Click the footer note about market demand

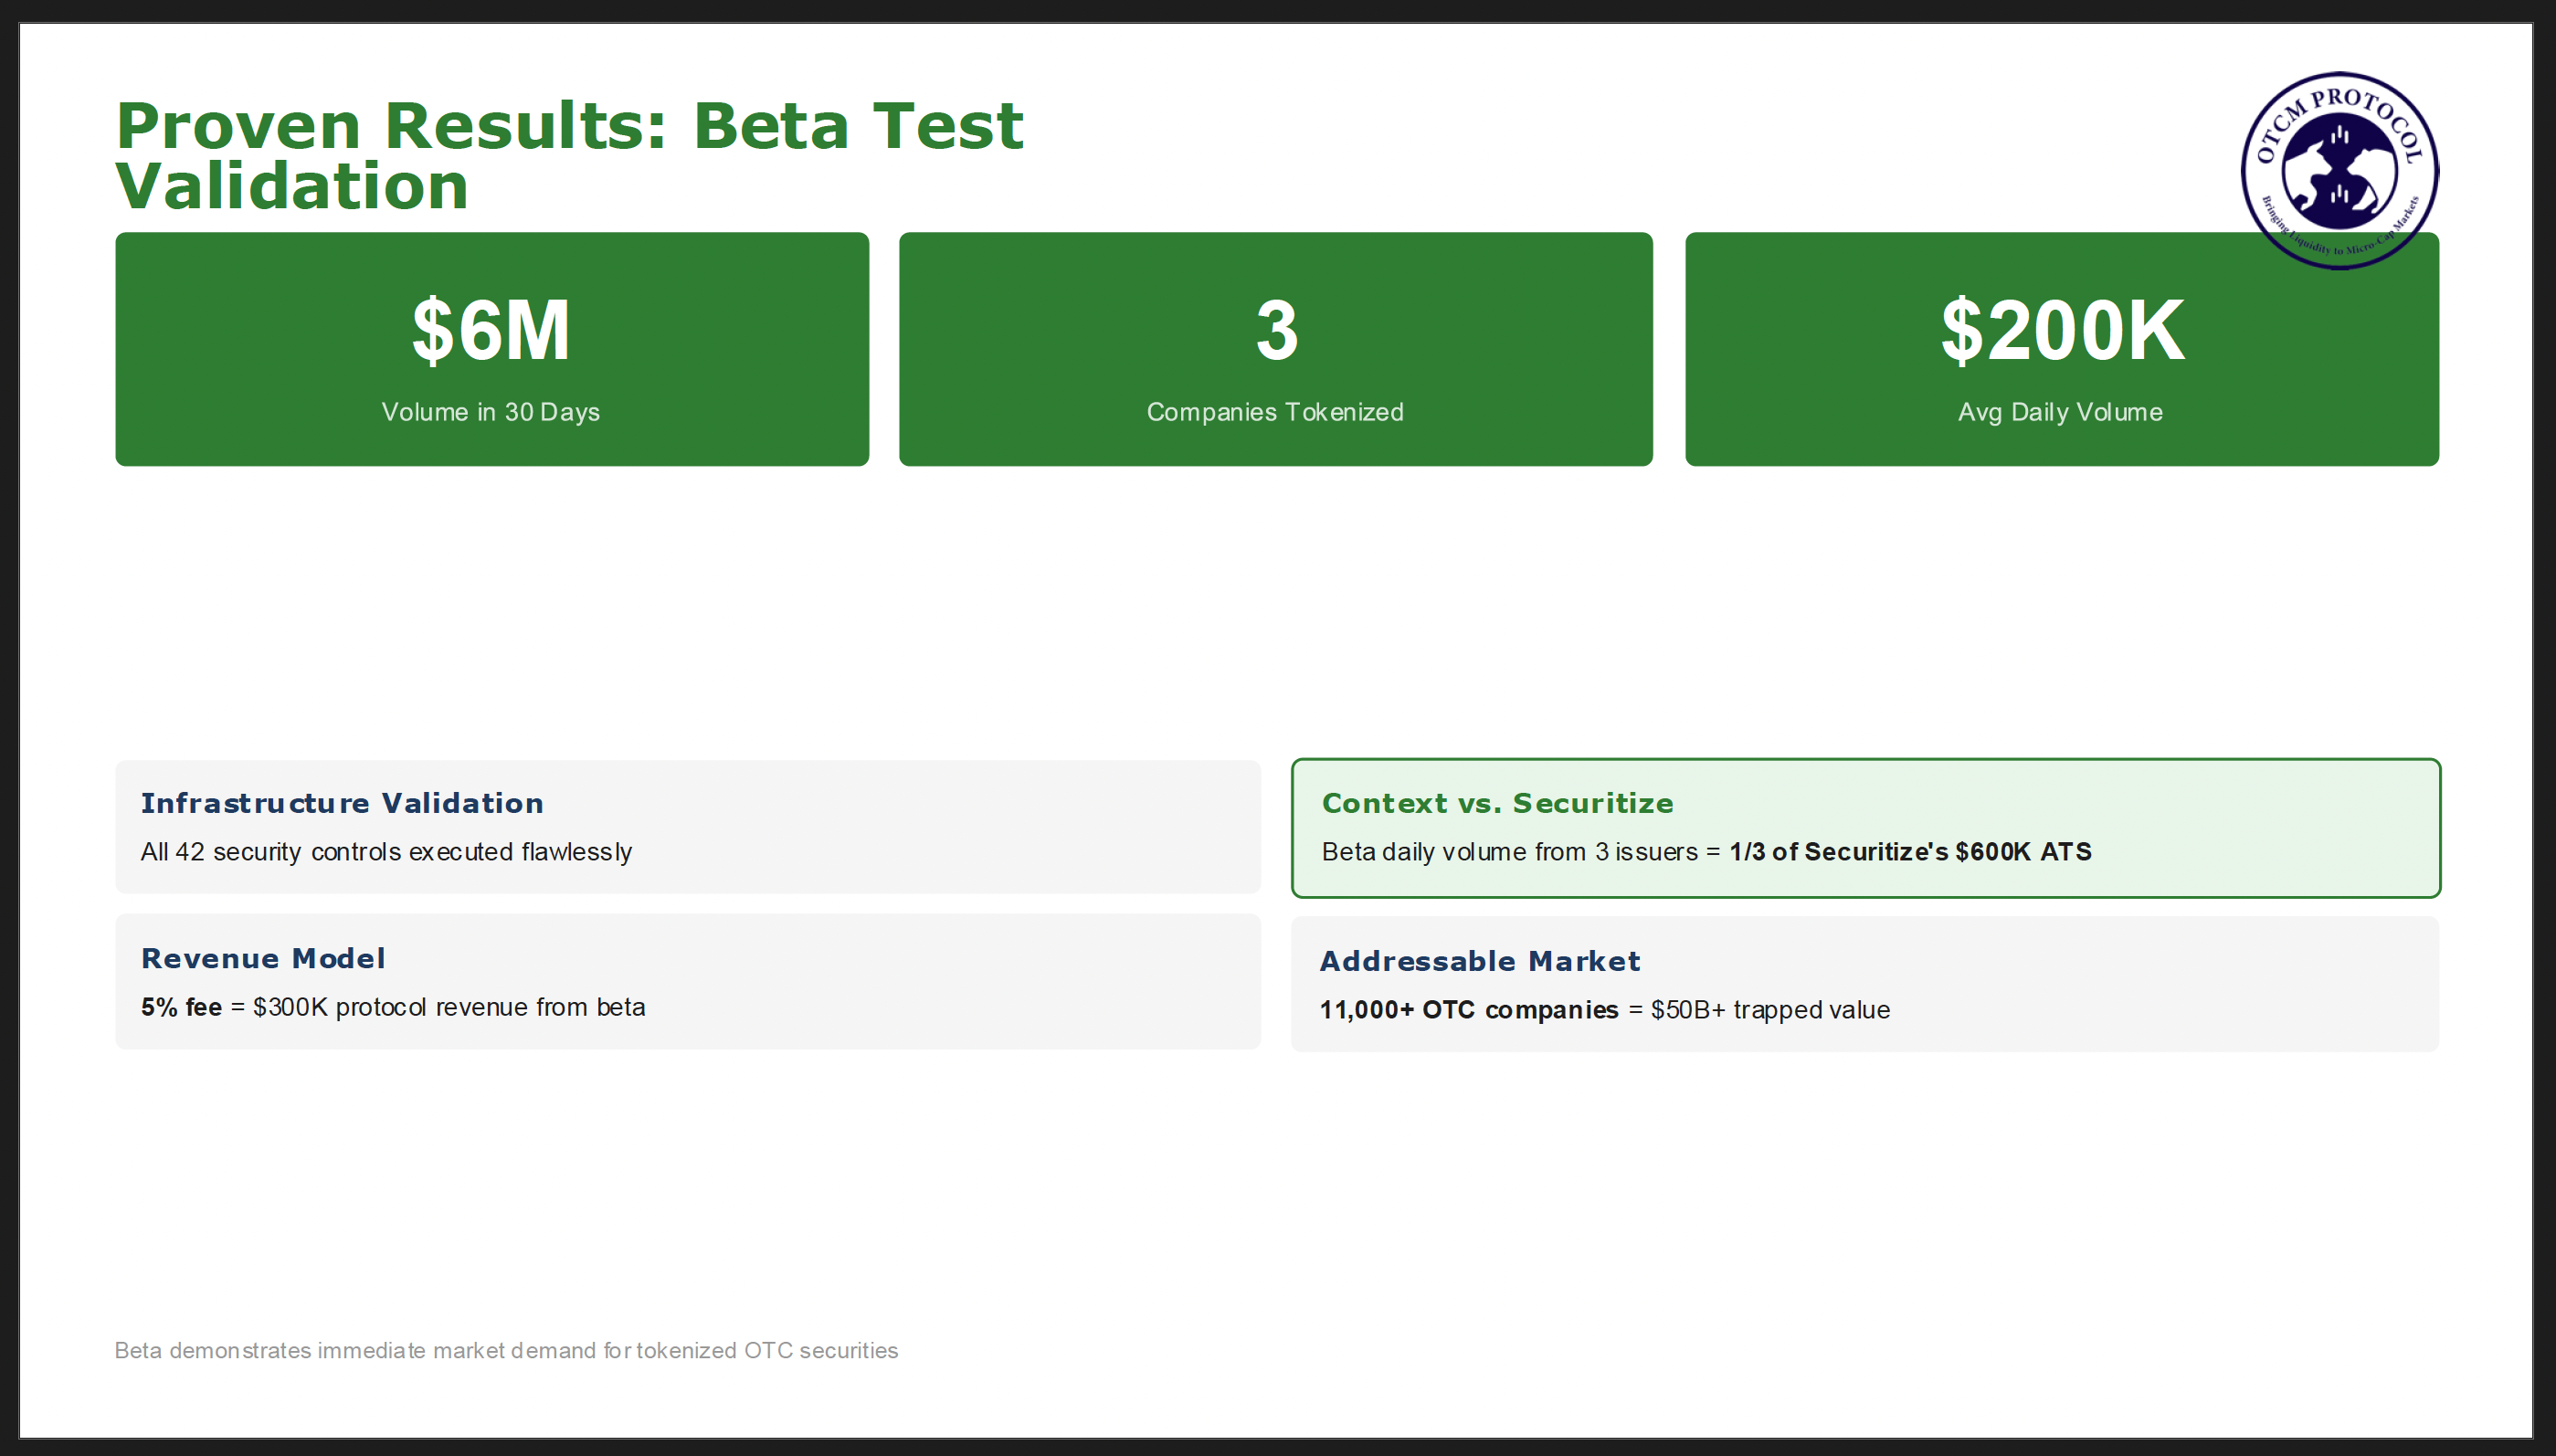coord(506,1350)
